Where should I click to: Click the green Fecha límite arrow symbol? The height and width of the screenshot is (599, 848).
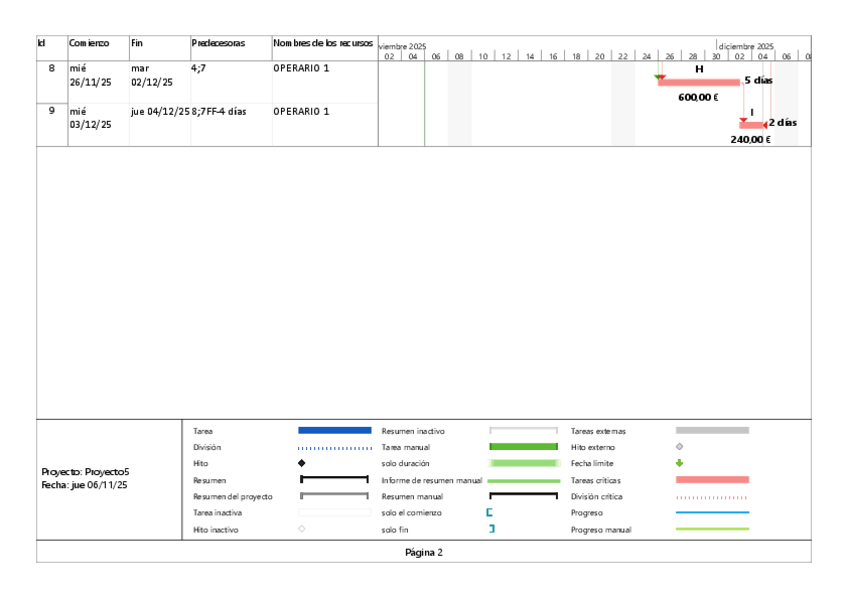coord(679,463)
